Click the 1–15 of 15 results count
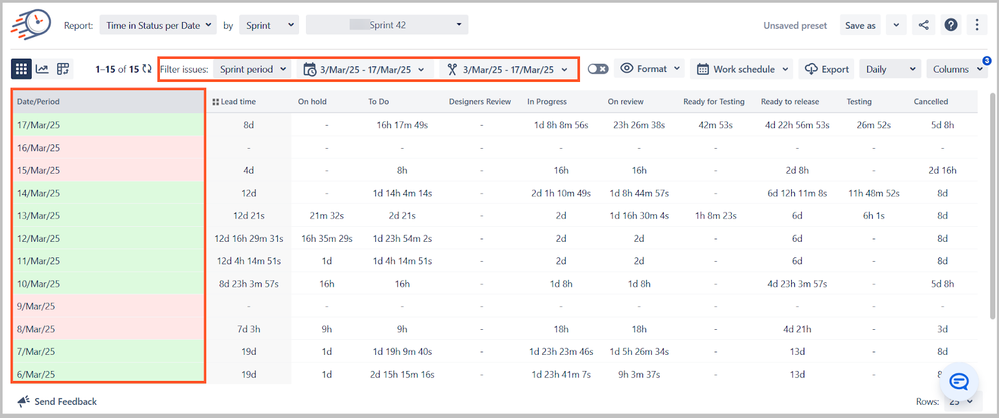999x418 pixels. (x=117, y=69)
